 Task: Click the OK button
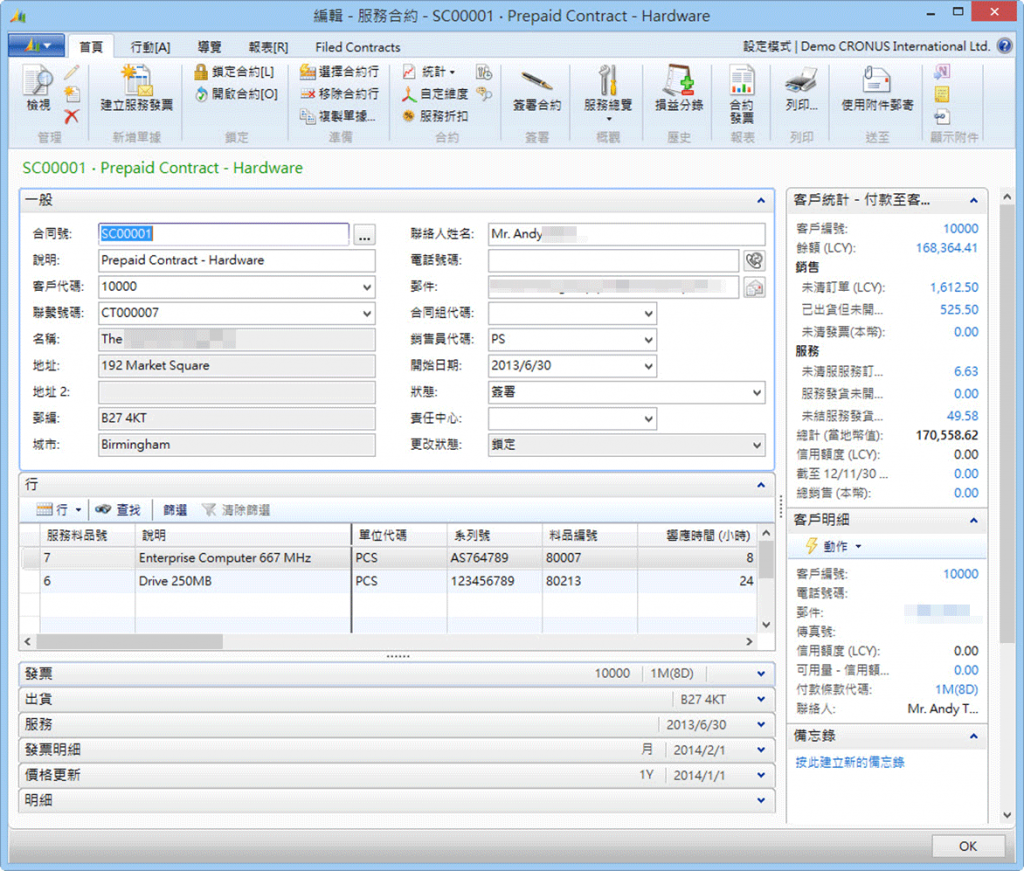(x=967, y=846)
